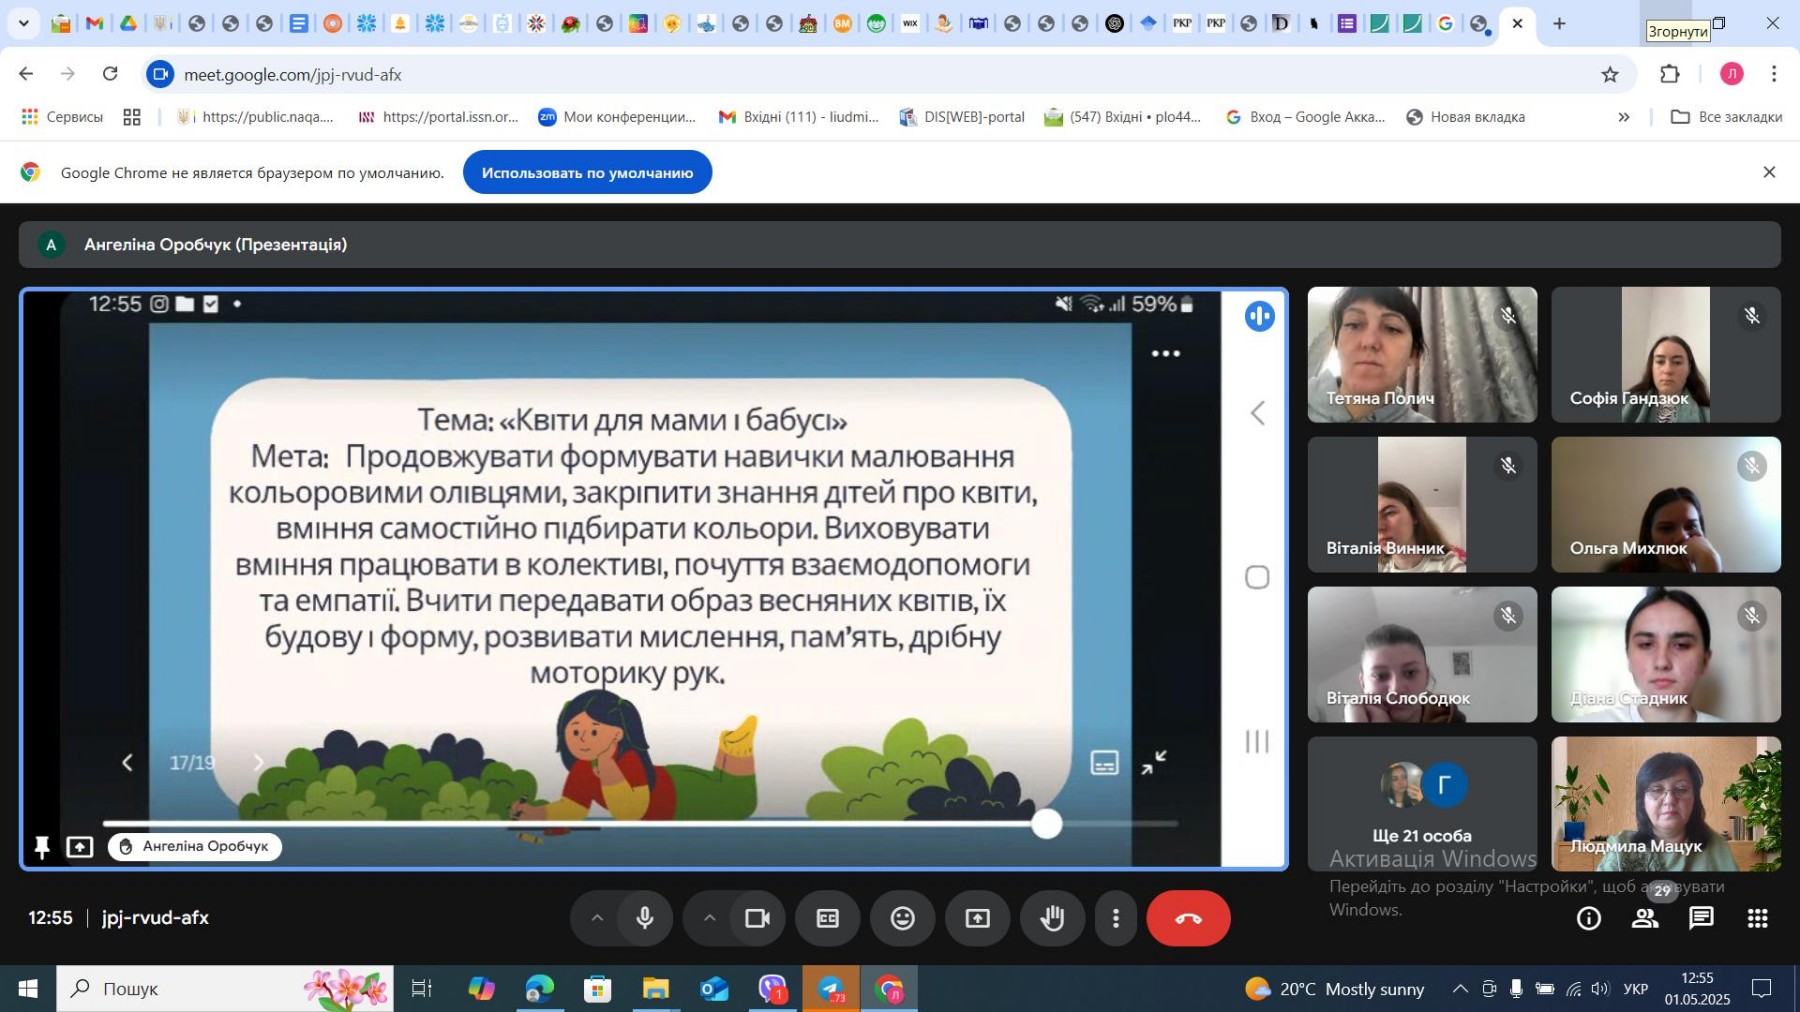
Task: Expand video settings arrow beside camera
Action: (709, 918)
